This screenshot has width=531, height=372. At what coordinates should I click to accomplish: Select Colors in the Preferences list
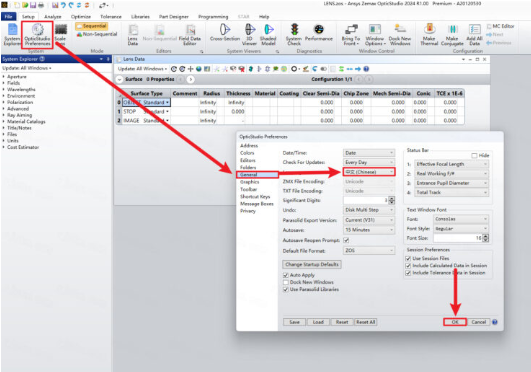coord(247,153)
